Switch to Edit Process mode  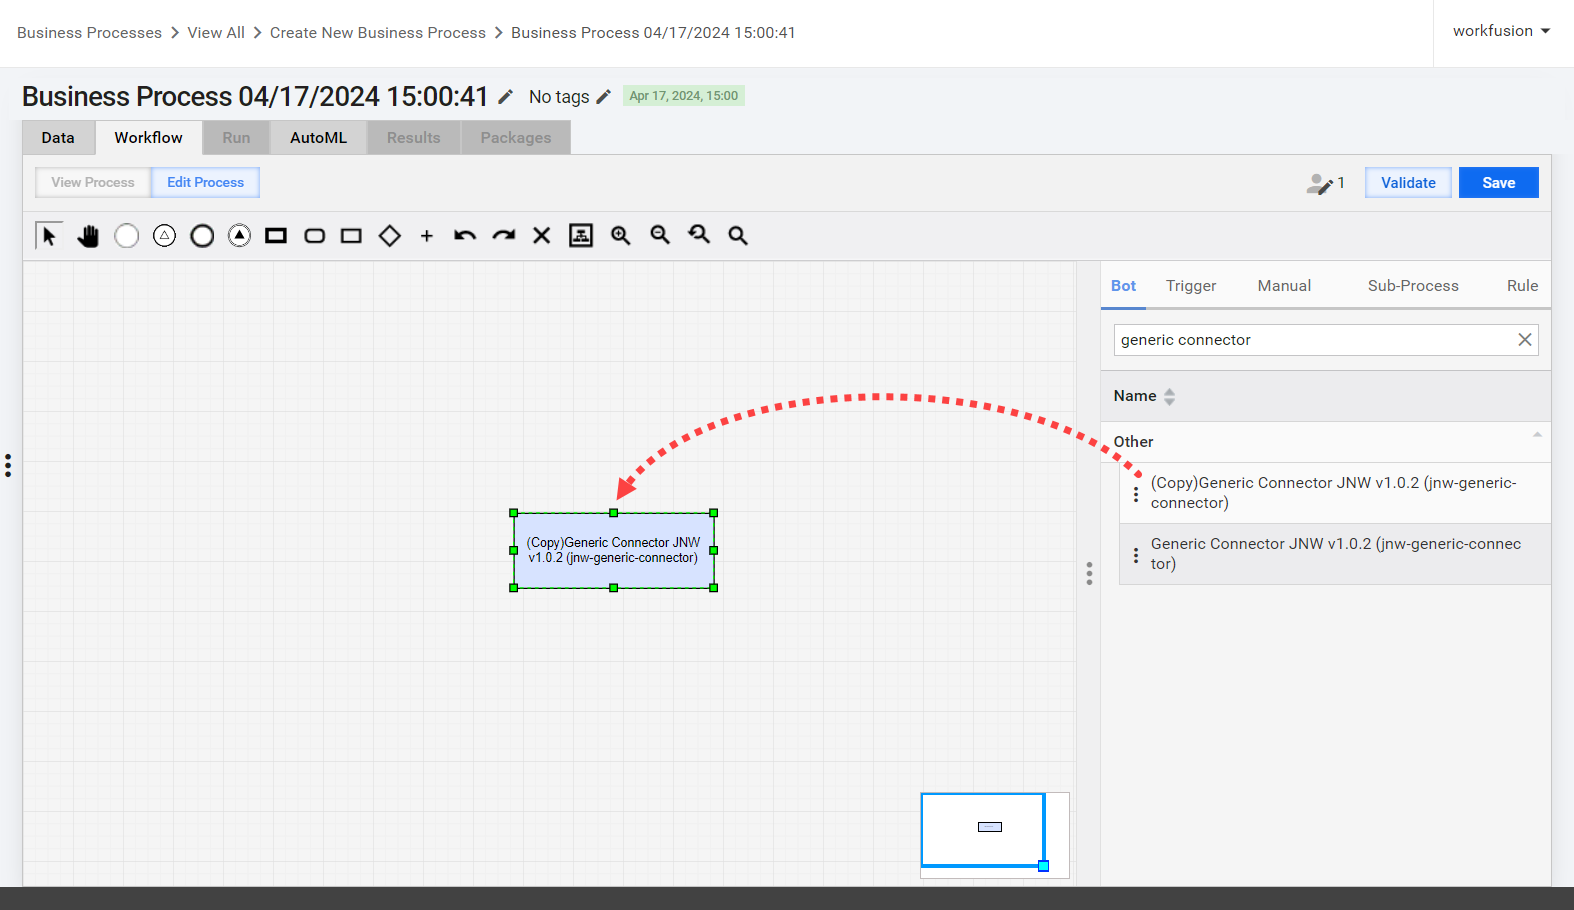click(206, 182)
